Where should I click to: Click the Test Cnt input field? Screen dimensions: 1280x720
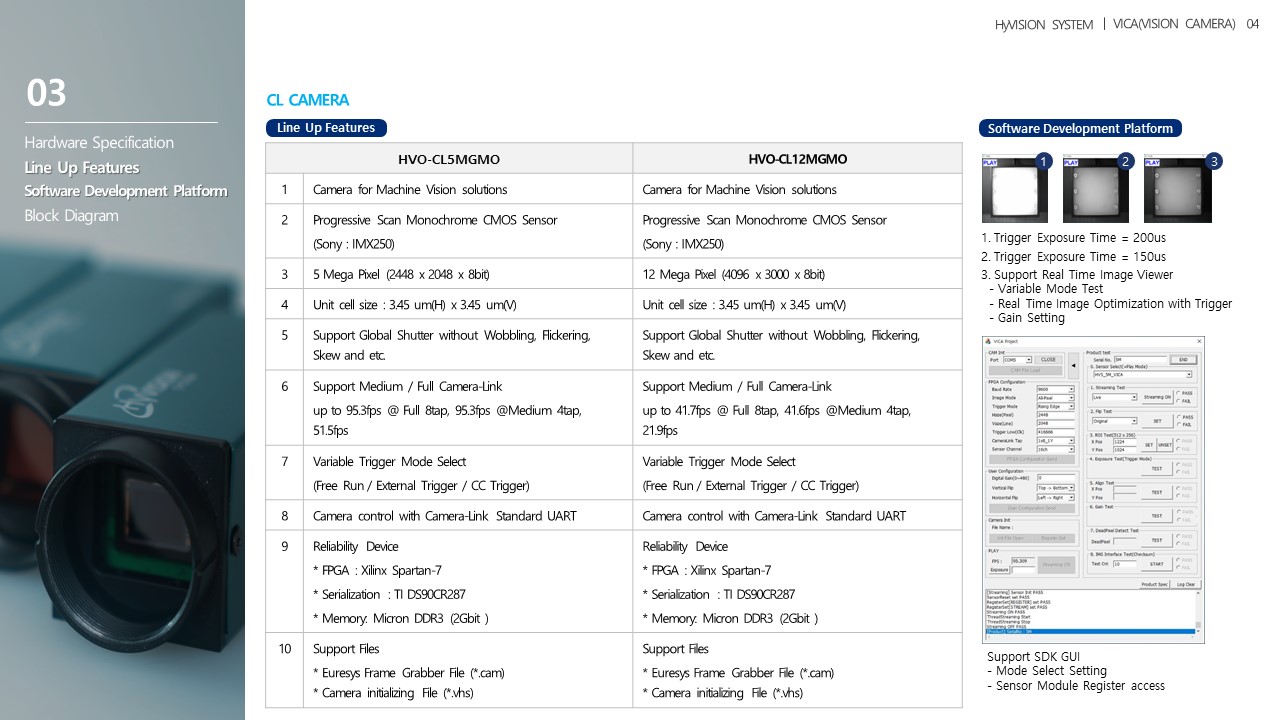[x=1124, y=564]
